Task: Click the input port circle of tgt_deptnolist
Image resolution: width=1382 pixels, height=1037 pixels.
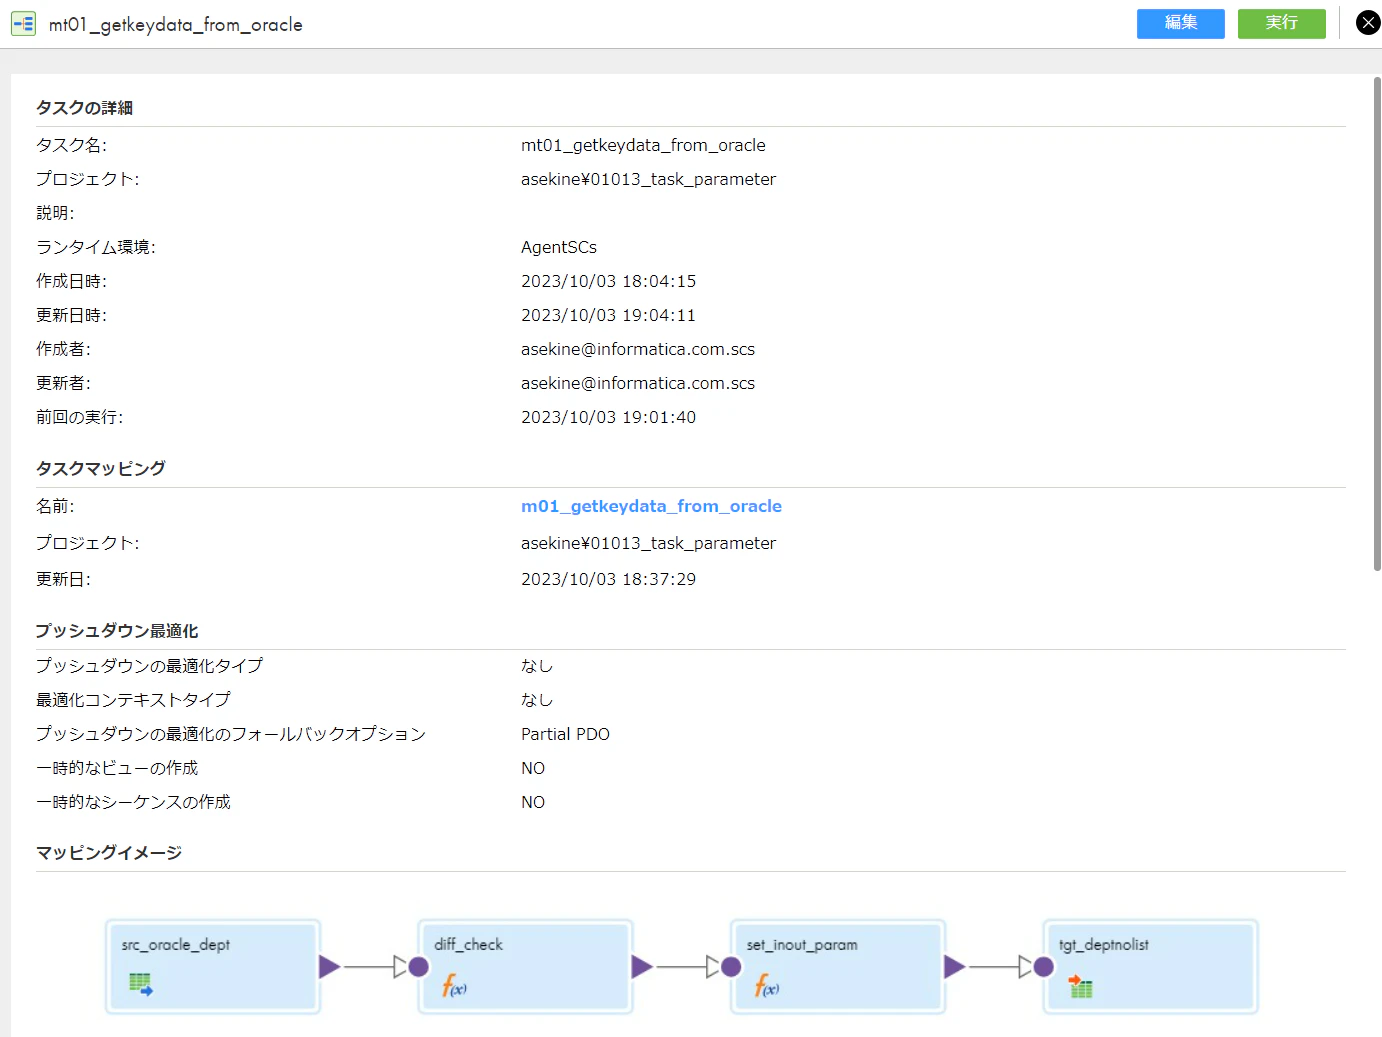Action: click(1044, 966)
